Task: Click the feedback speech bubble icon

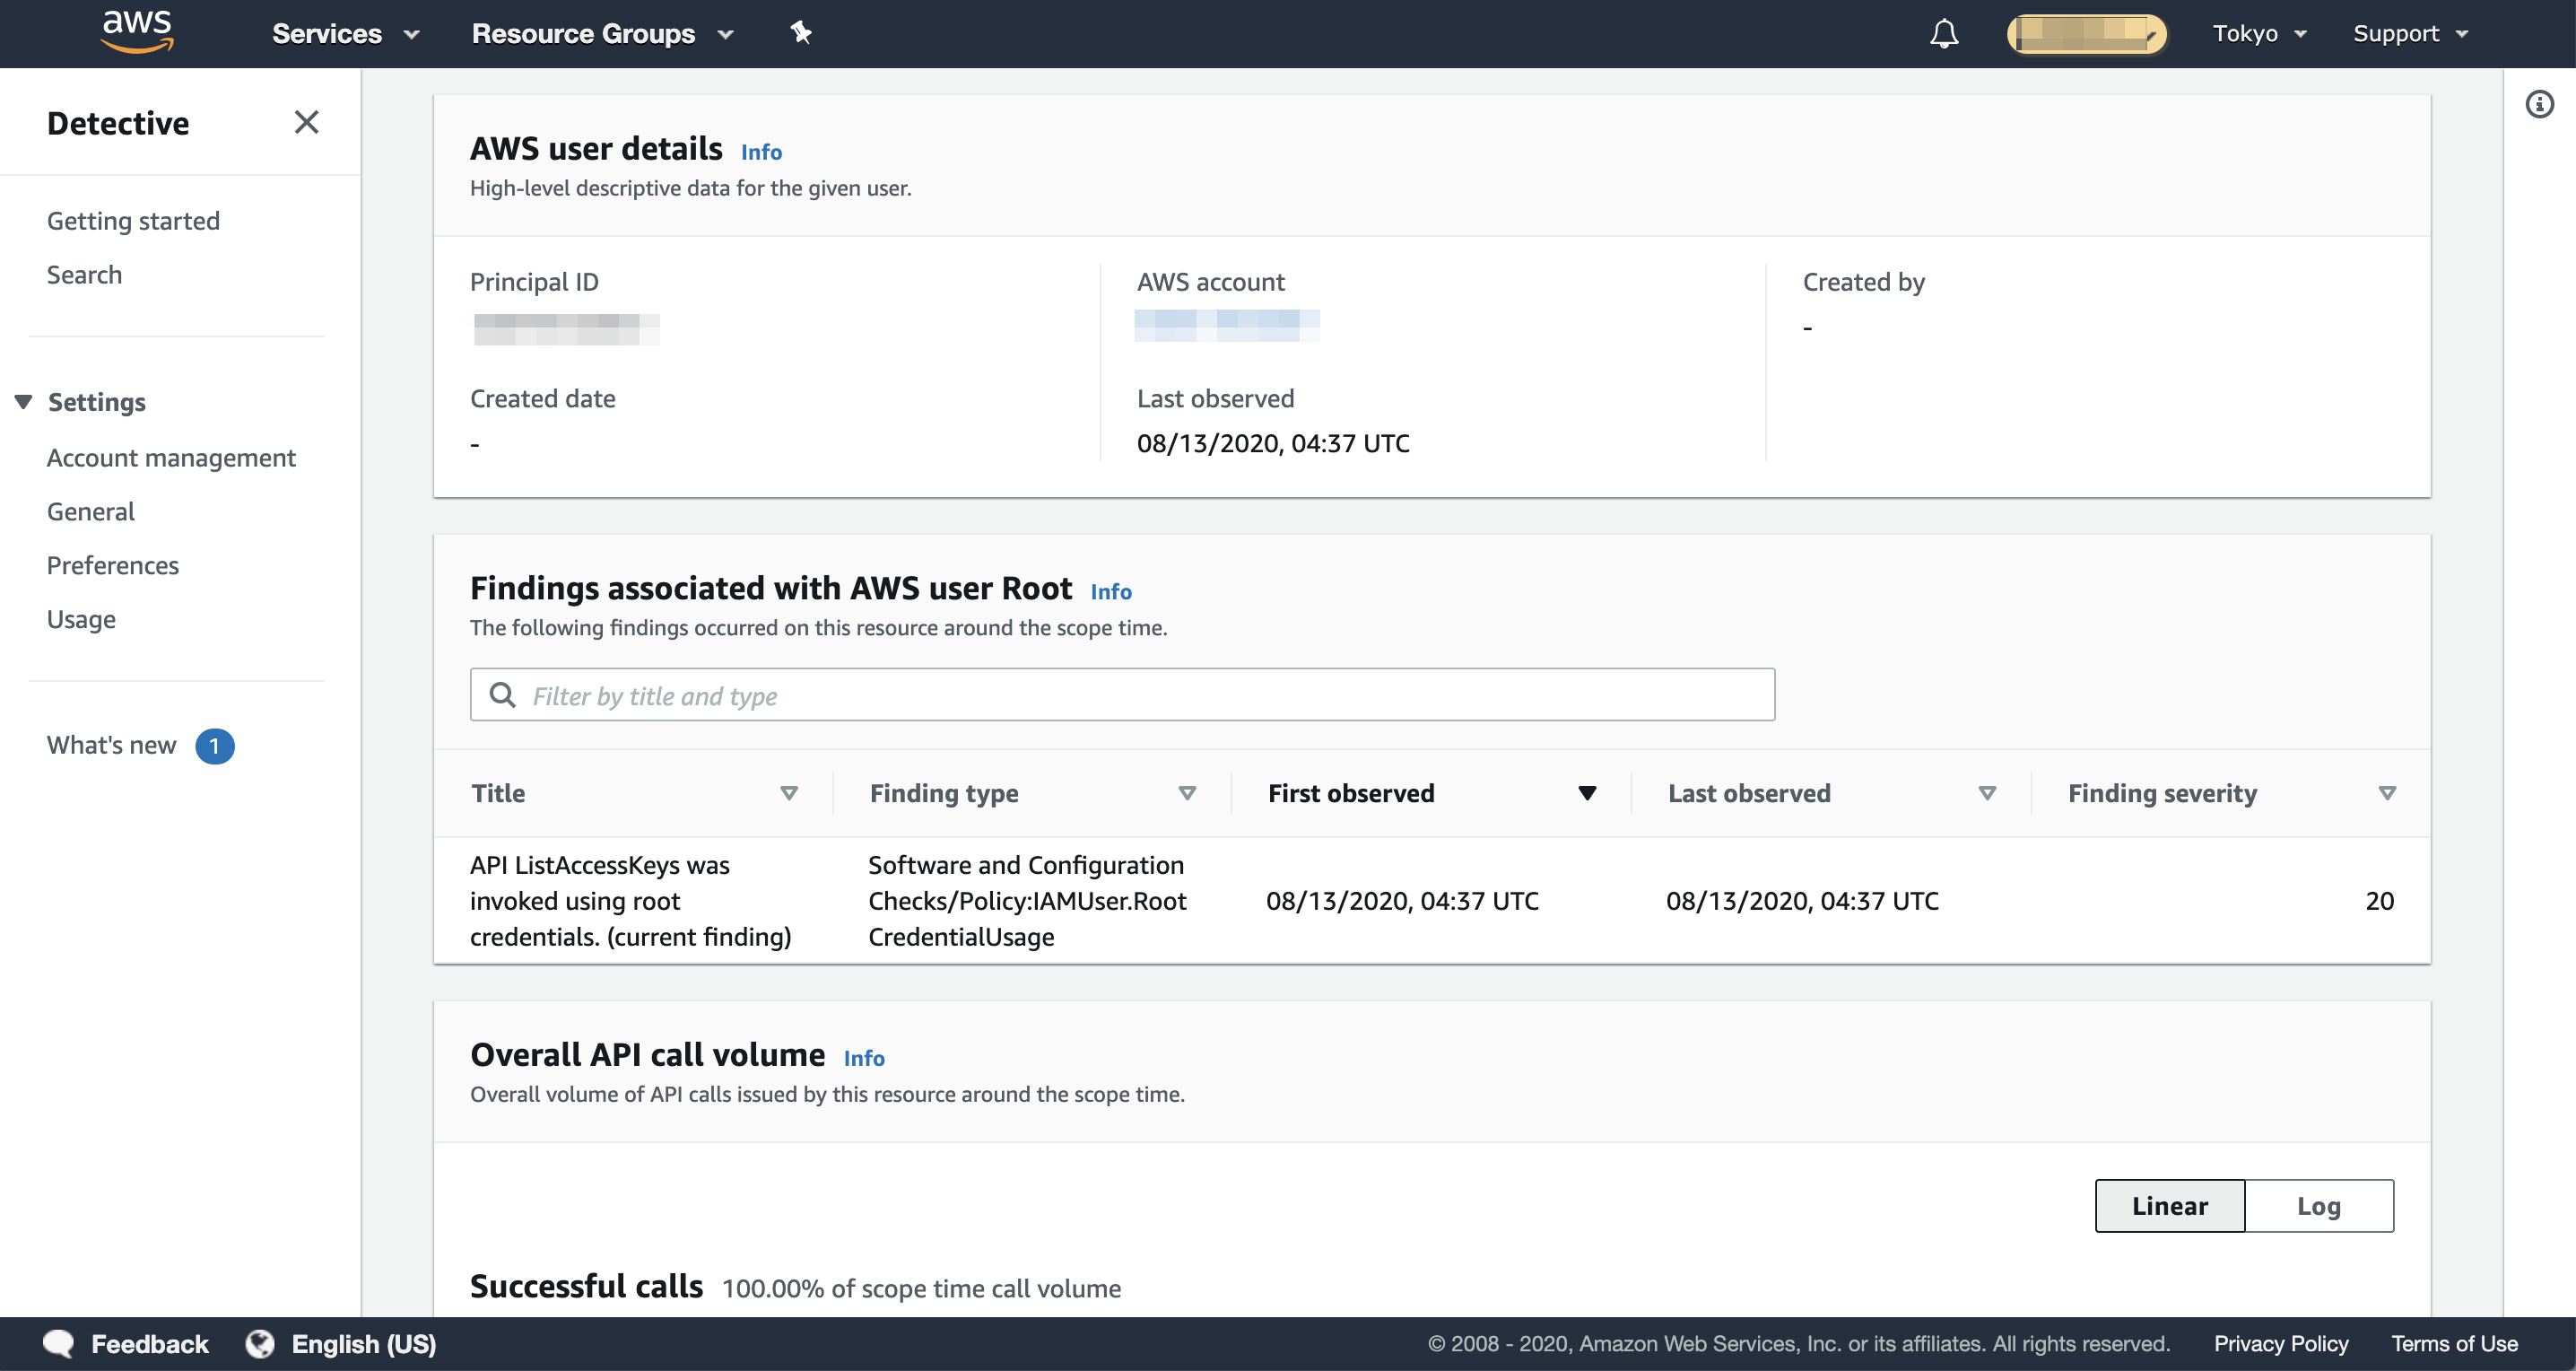Action: tap(59, 1344)
